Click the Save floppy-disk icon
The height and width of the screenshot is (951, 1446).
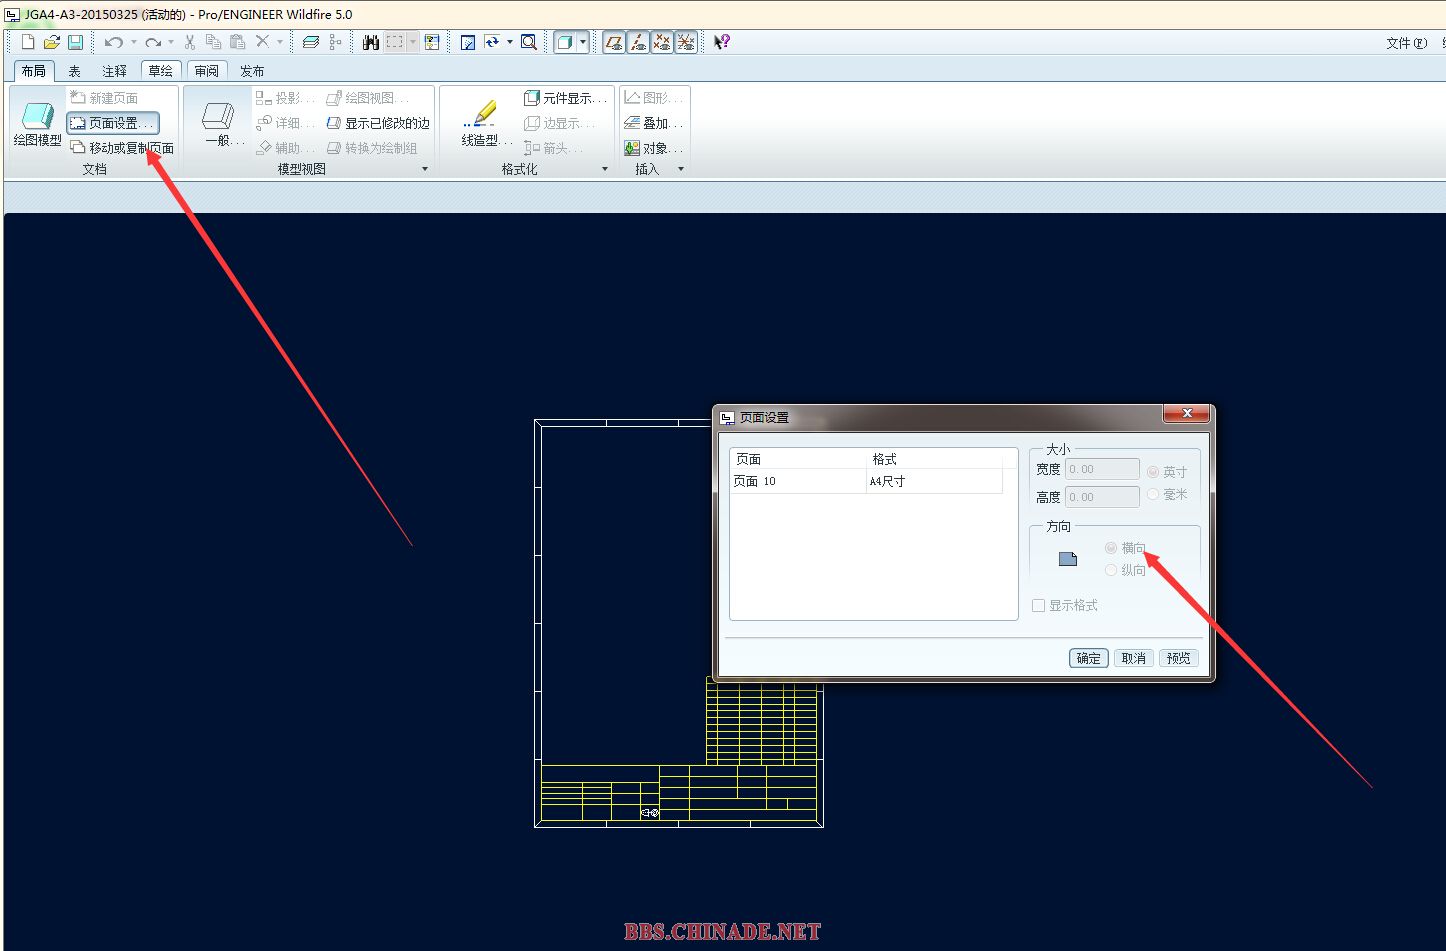click(x=75, y=42)
